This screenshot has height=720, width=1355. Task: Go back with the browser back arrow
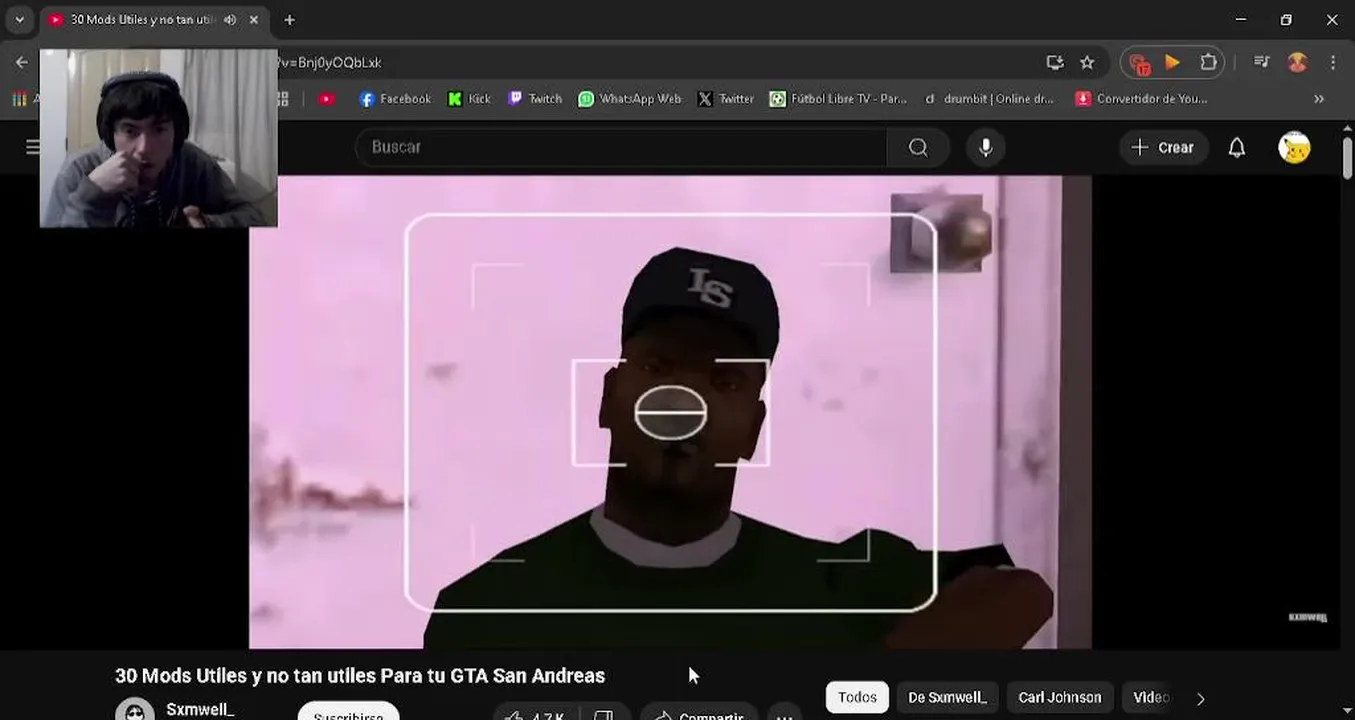click(x=22, y=62)
